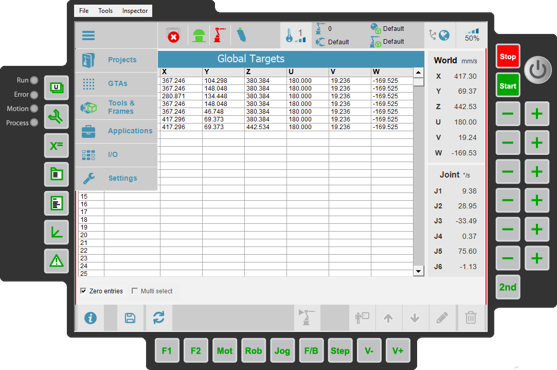Click the green coordinate axes key
The height and width of the screenshot is (370, 557).
click(56, 232)
